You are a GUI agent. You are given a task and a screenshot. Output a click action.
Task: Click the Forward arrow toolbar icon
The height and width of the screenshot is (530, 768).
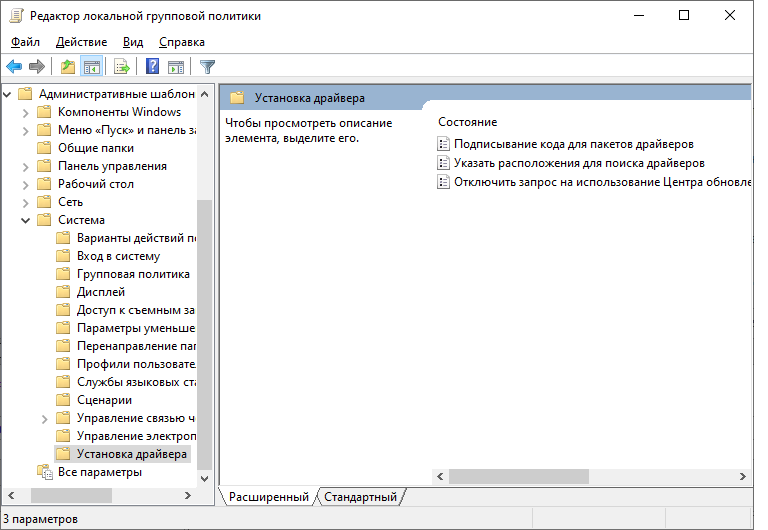tap(37, 66)
